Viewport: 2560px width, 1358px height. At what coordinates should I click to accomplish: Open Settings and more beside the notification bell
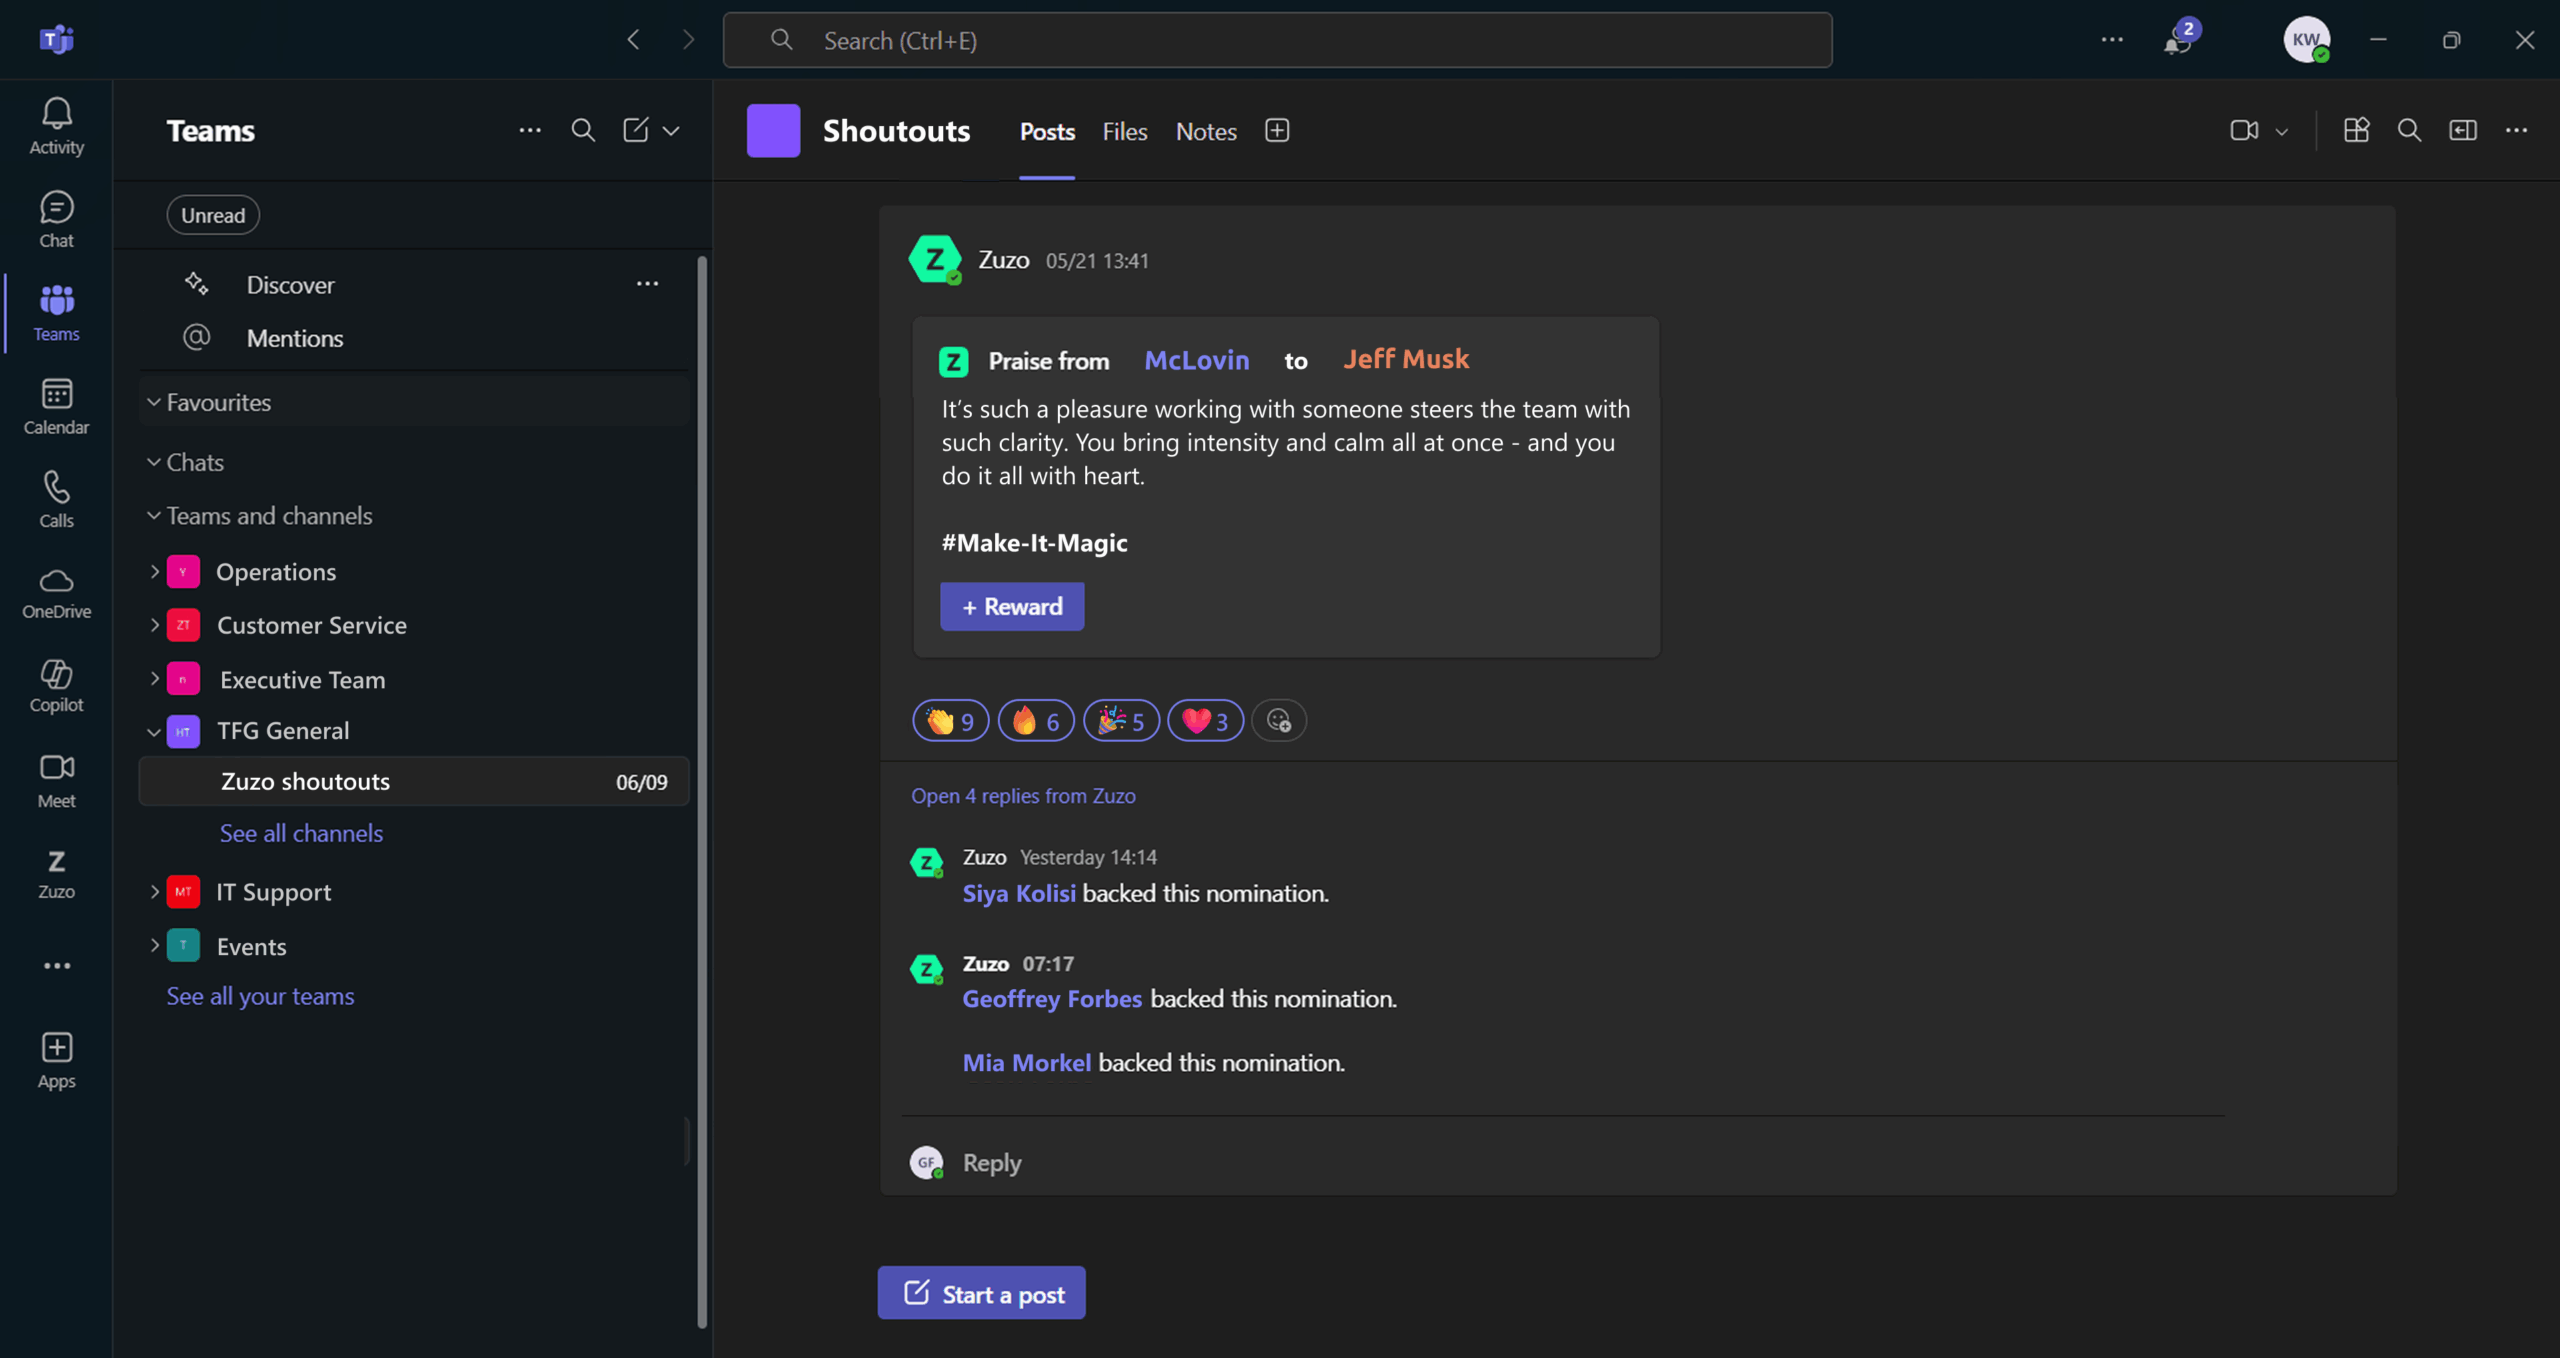tap(2112, 40)
